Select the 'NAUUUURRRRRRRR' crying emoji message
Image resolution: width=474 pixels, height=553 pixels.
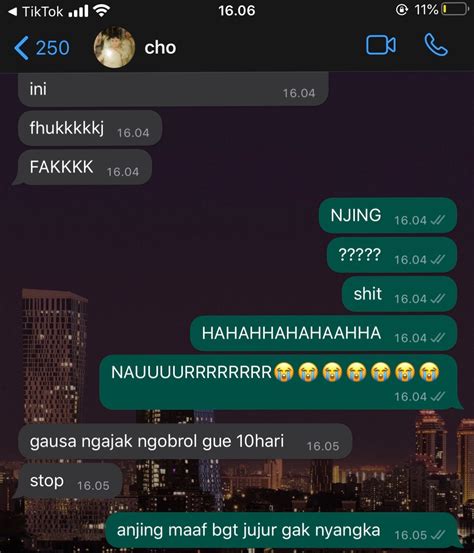[x=280, y=382]
